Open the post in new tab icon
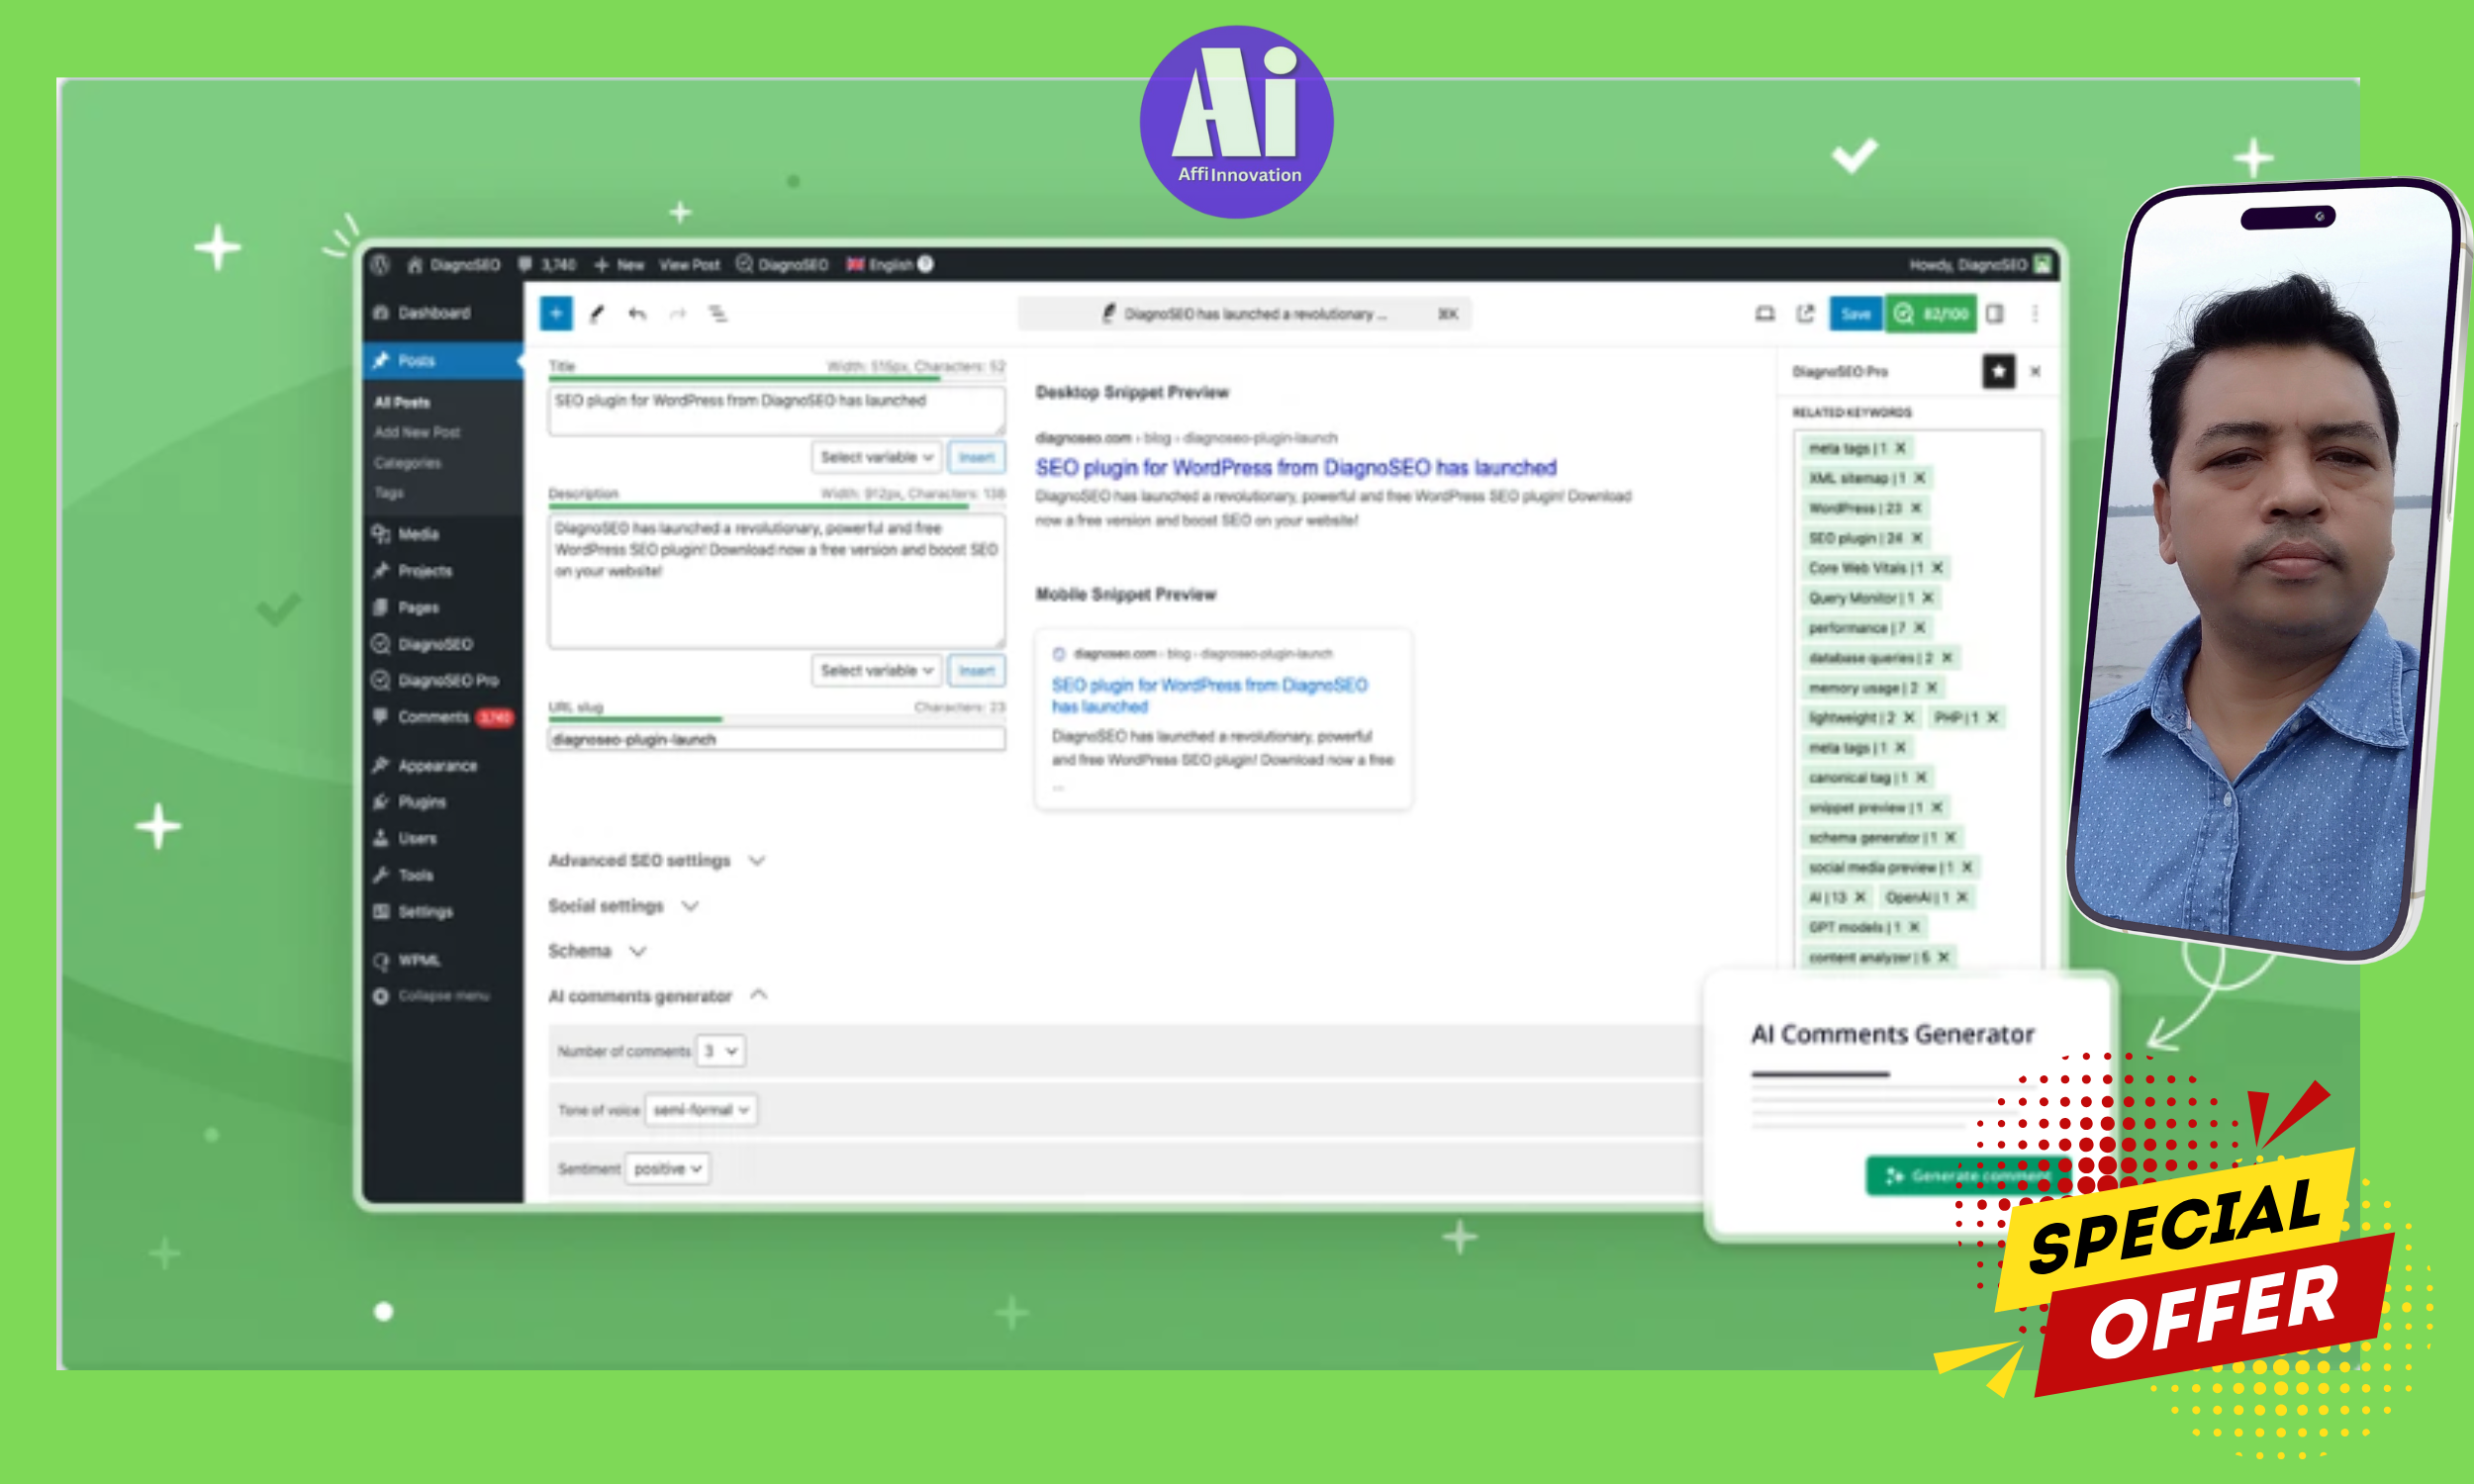 [1805, 314]
